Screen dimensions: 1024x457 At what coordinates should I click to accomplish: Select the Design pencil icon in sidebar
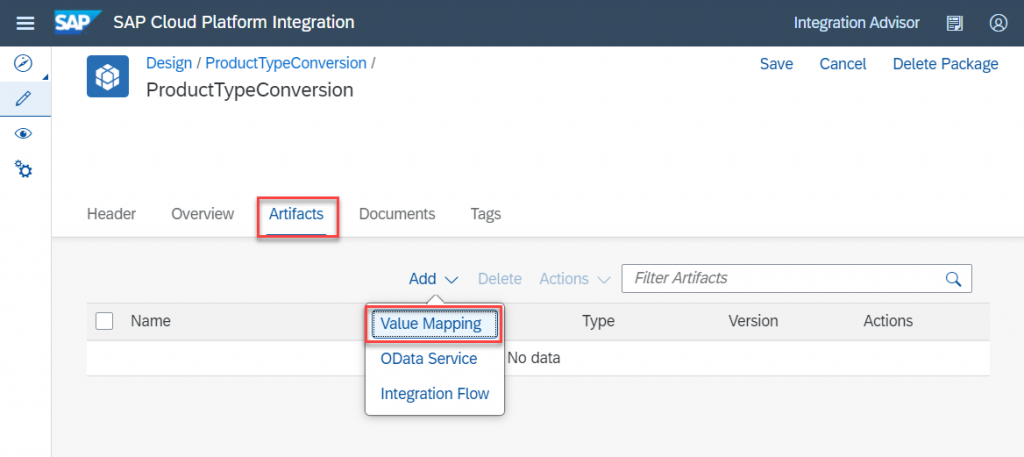coord(24,99)
